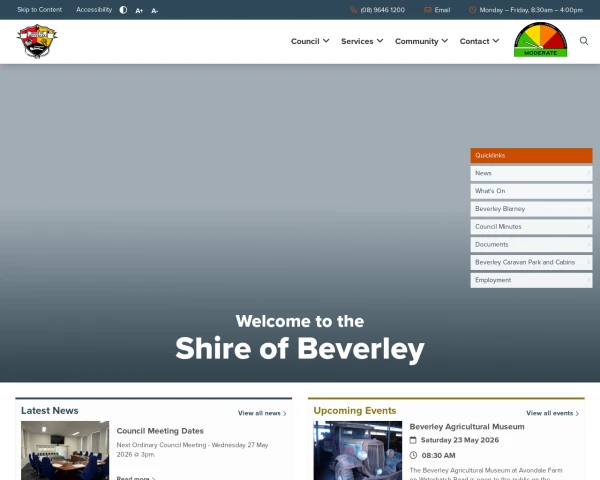Expand the Services menu chevron

380,41
